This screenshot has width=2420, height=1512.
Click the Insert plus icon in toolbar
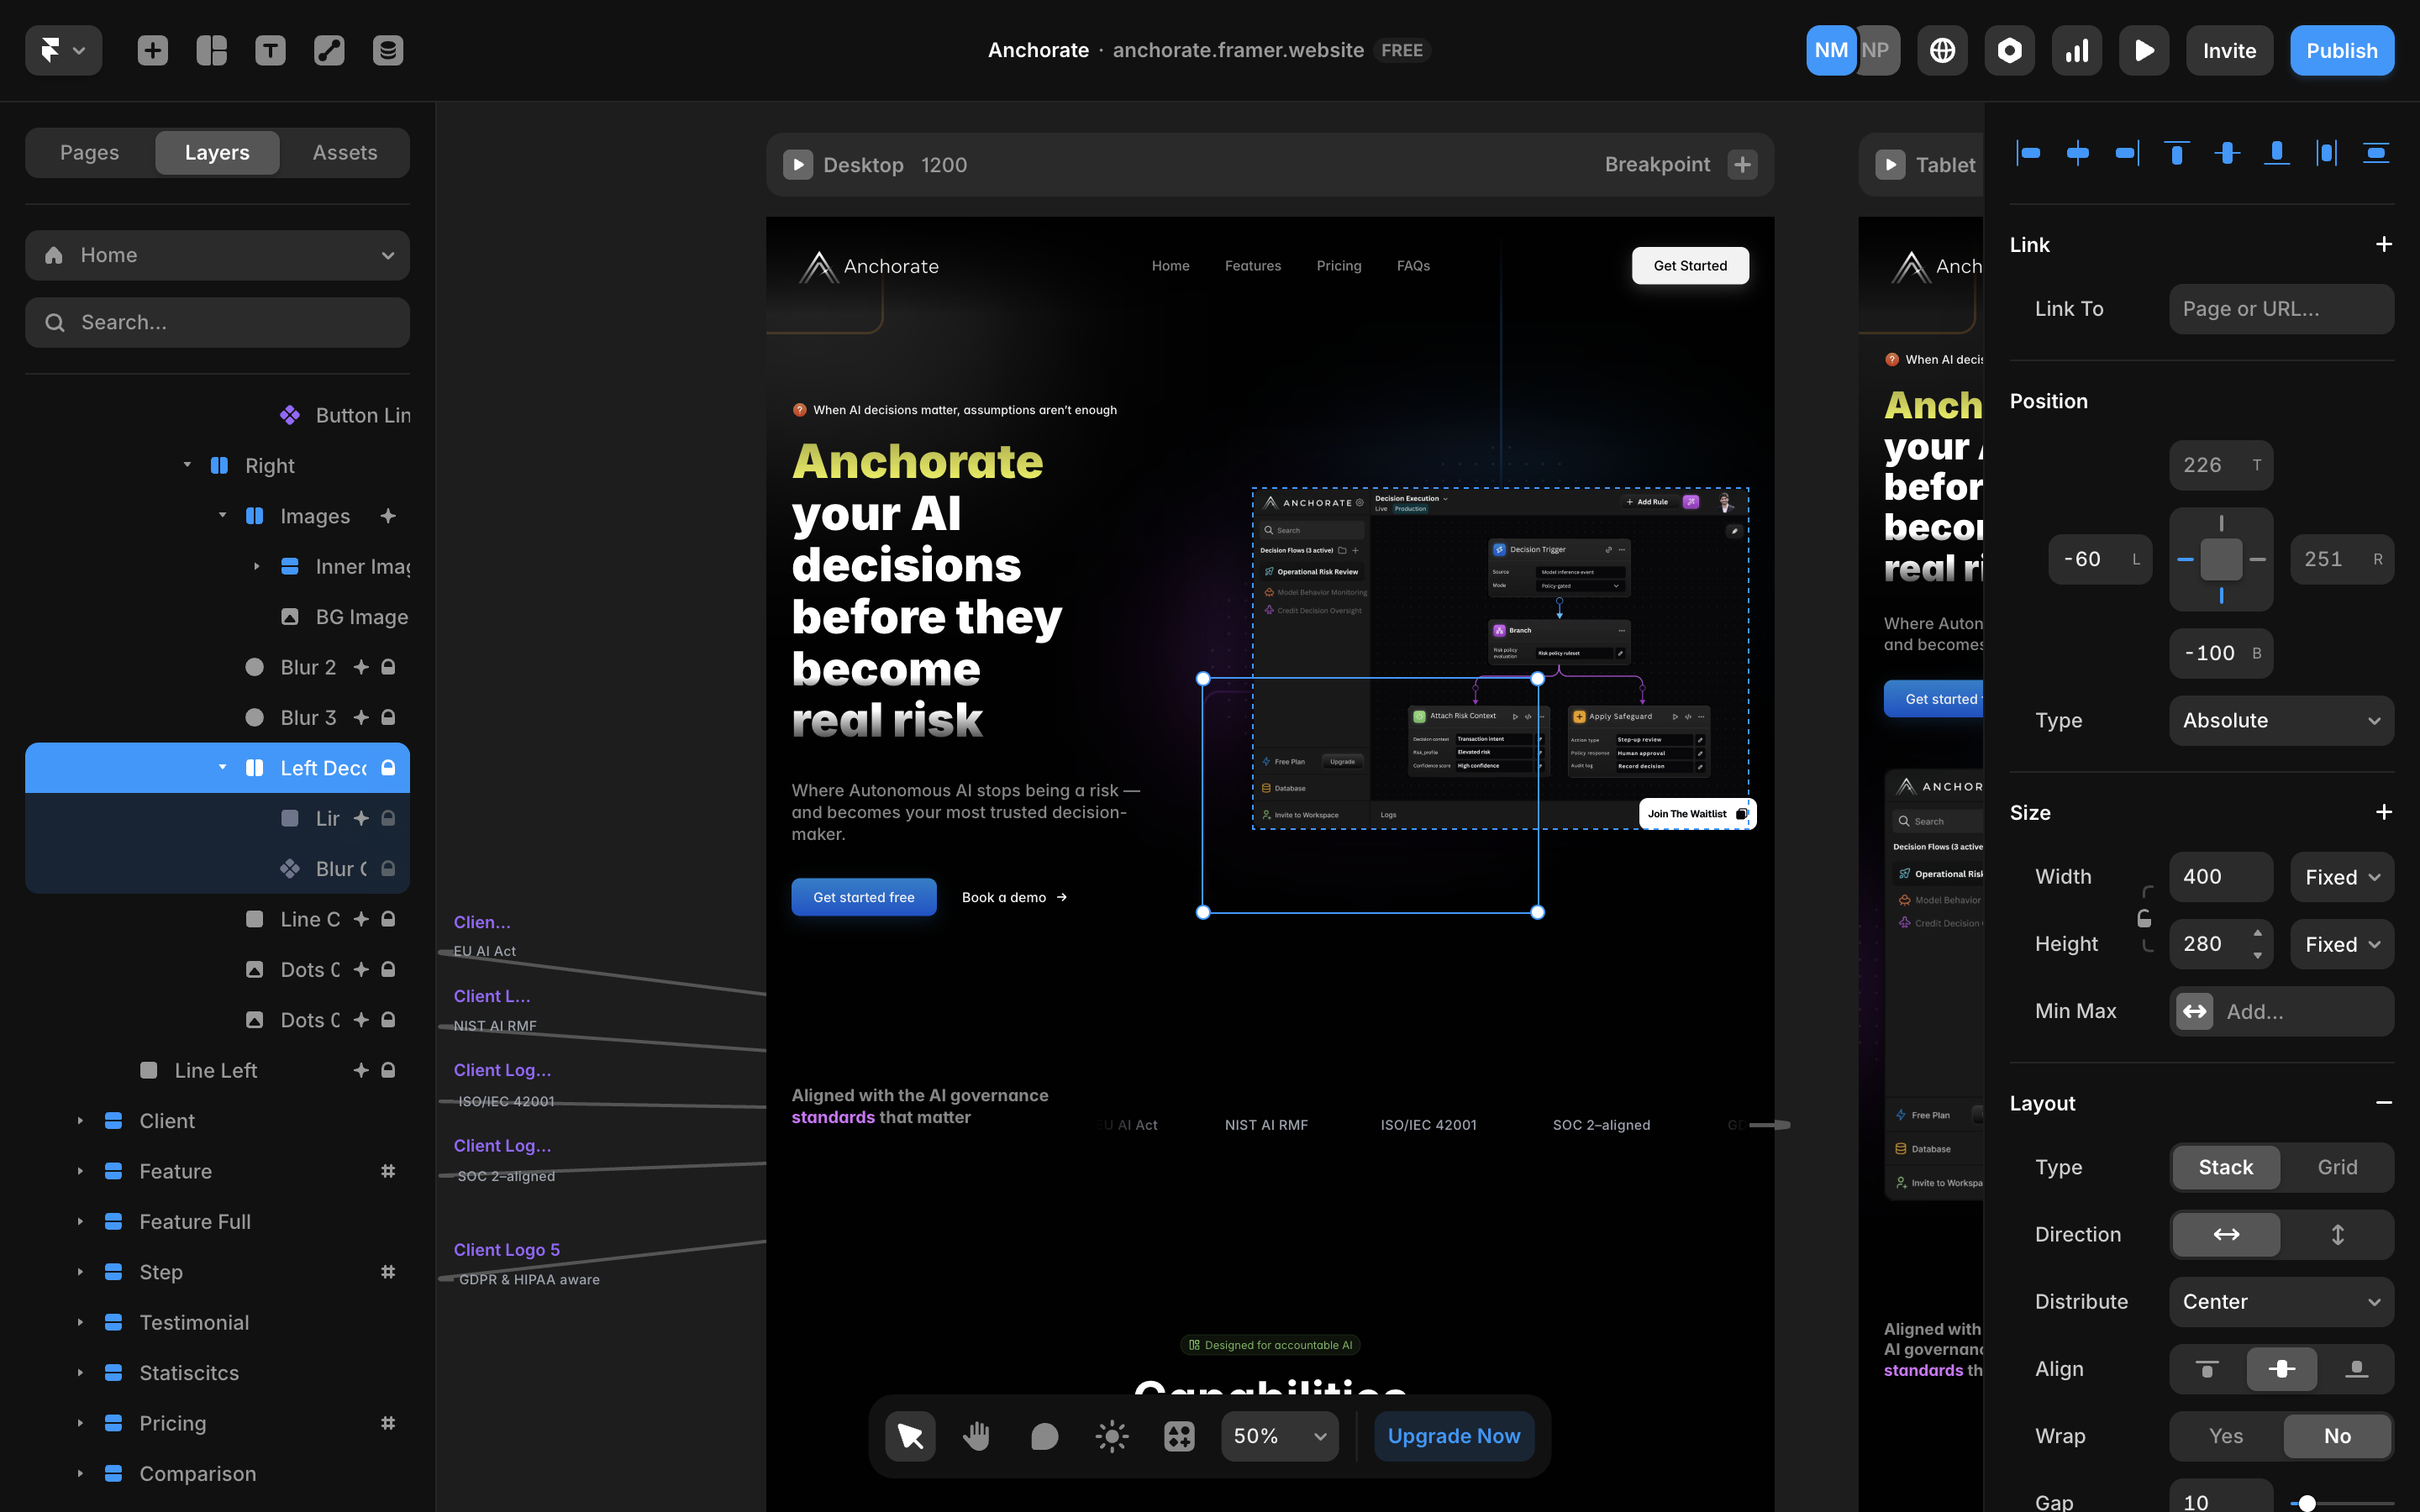(152, 50)
